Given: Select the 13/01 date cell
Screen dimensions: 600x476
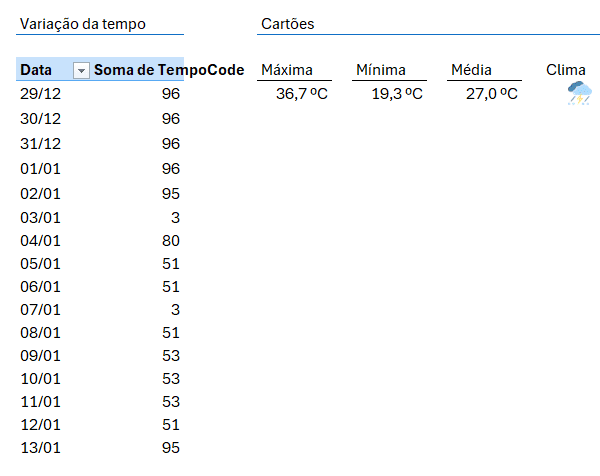Looking at the screenshot, I should [41, 447].
